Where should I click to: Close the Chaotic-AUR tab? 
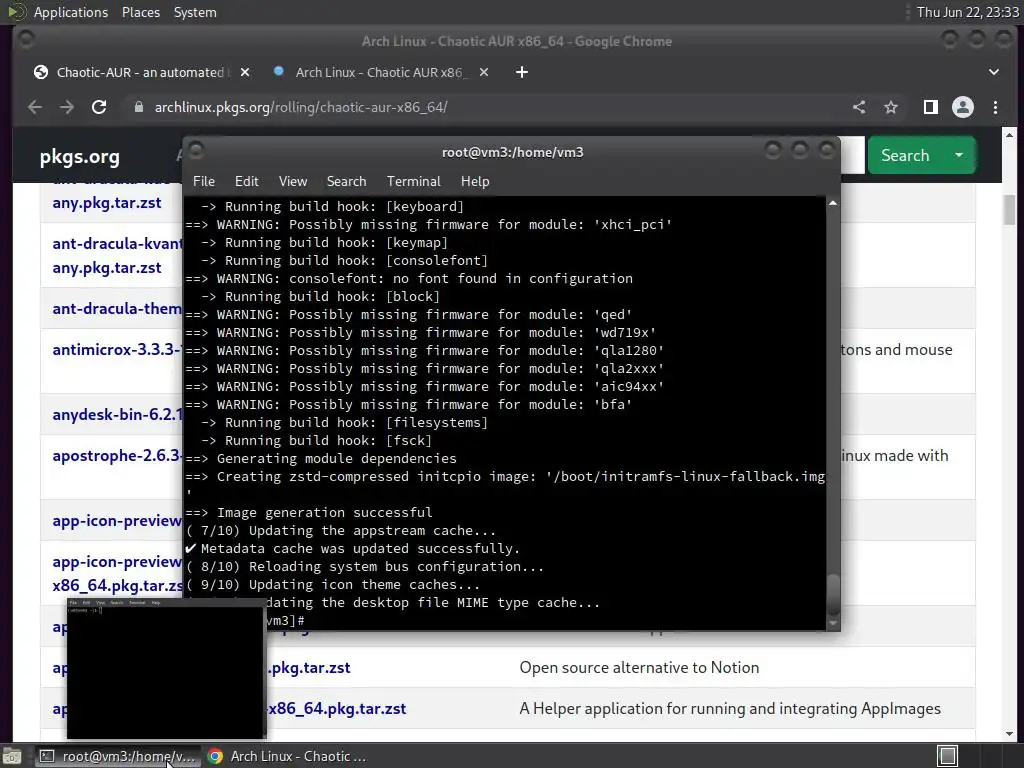tap(245, 72)
